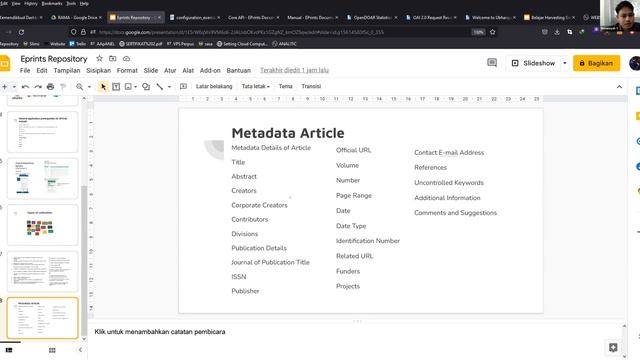Switch to grid view icon
Viewport: 640px width, 360px height.
coord(52,350)
